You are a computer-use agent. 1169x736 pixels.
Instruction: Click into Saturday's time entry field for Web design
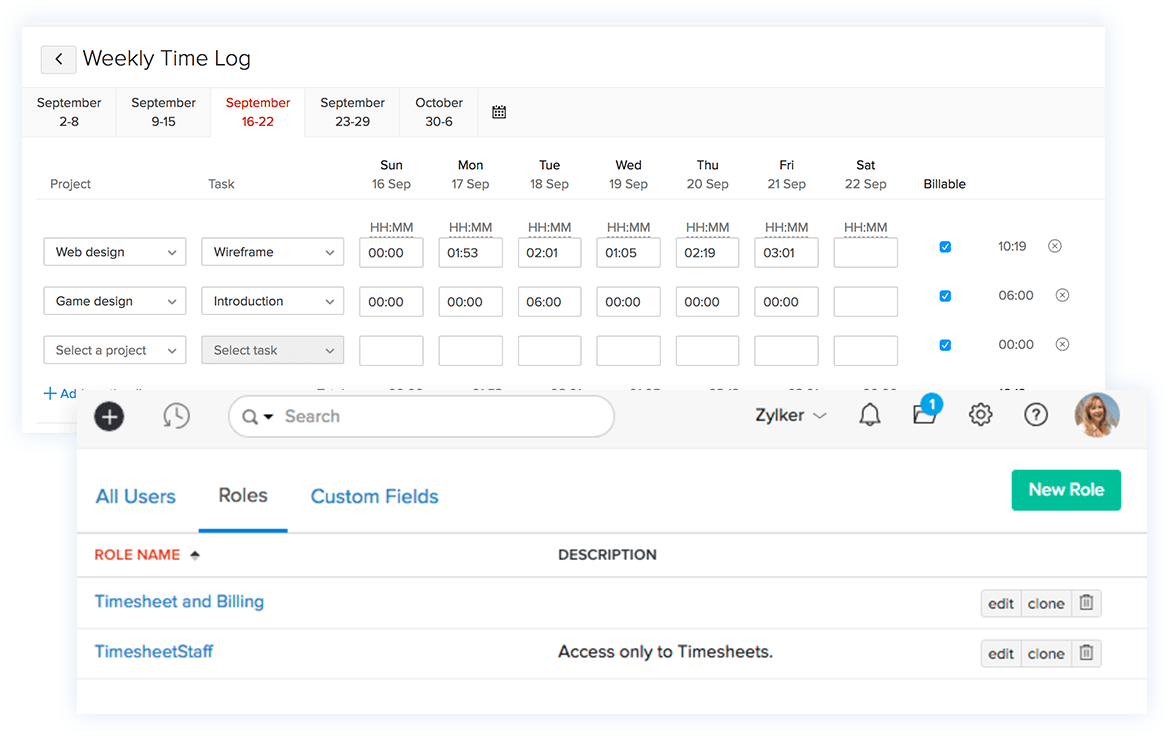point(865,252)
